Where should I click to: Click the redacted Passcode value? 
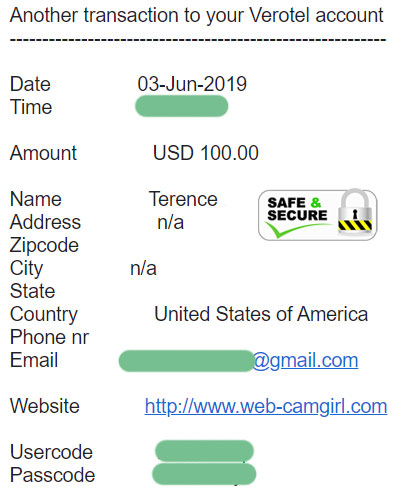(x=204, y=474)
